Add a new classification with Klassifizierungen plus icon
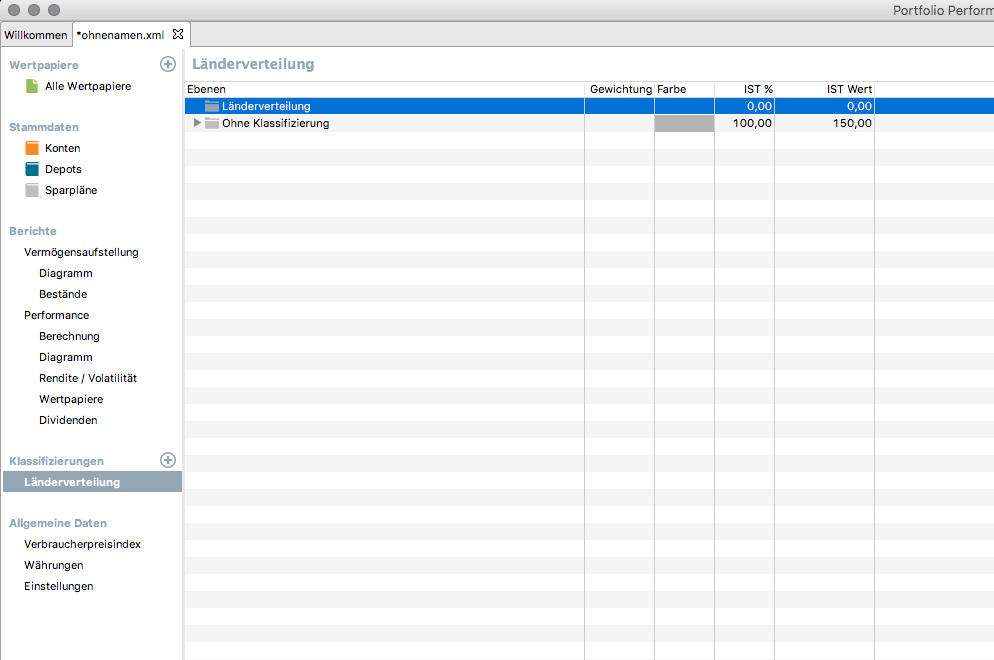 point(167,460)
